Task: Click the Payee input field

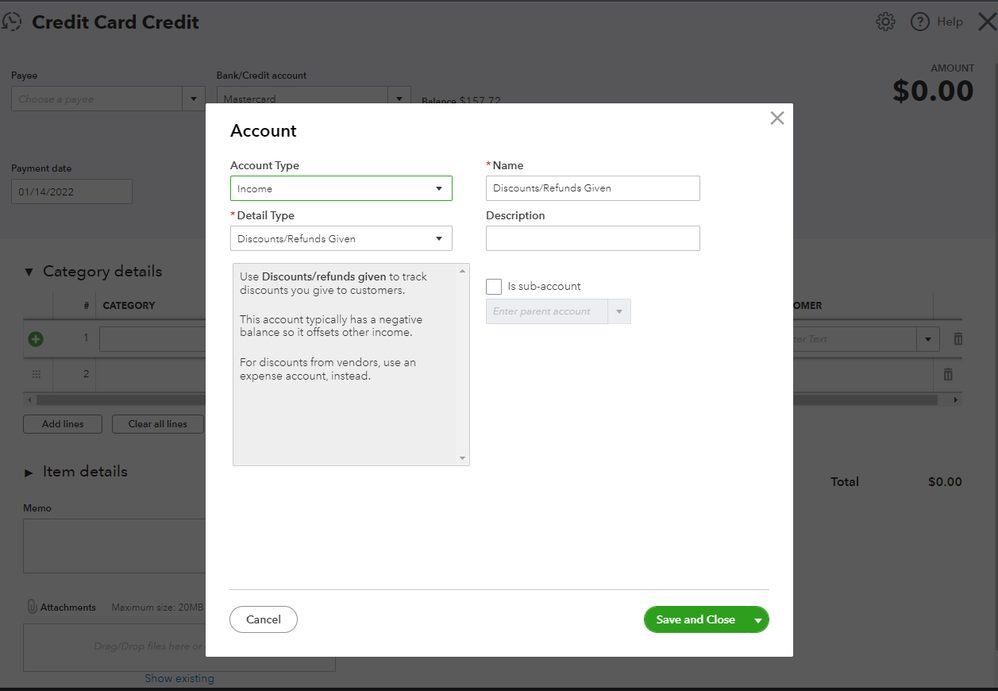Action: [x=97, y=99]
